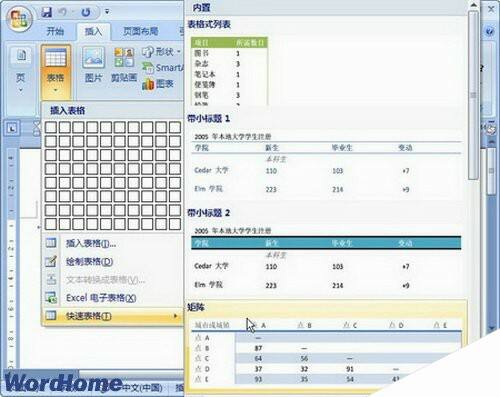Switch to the 页面布局 tab

point(140,31)
